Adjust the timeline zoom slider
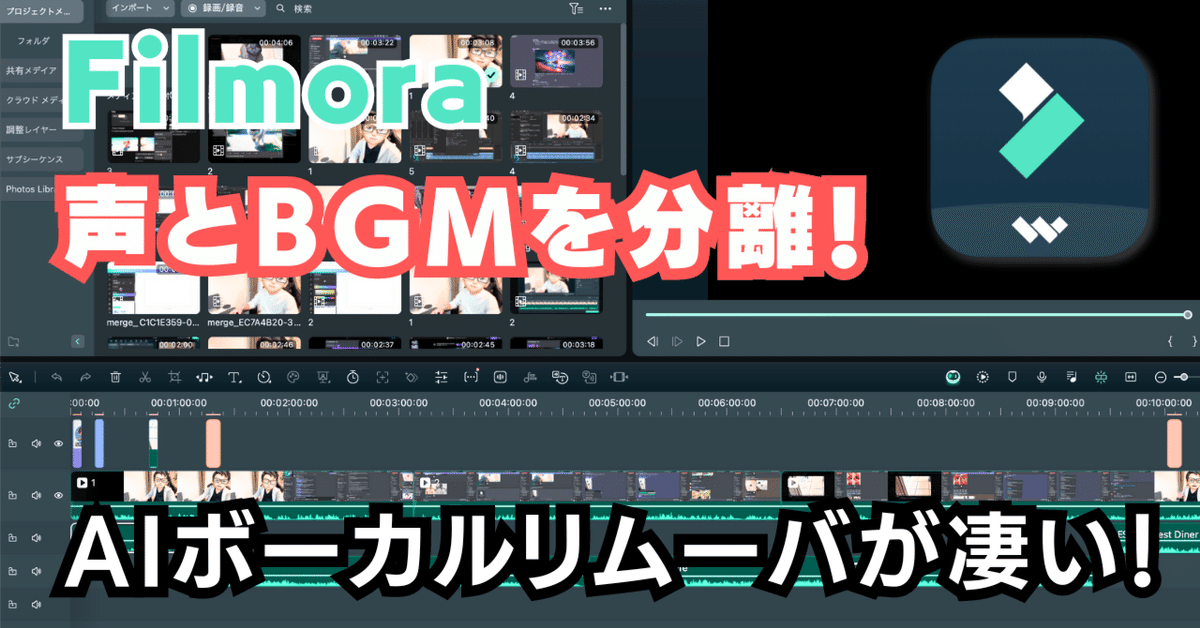 (x=1185, y=378)
